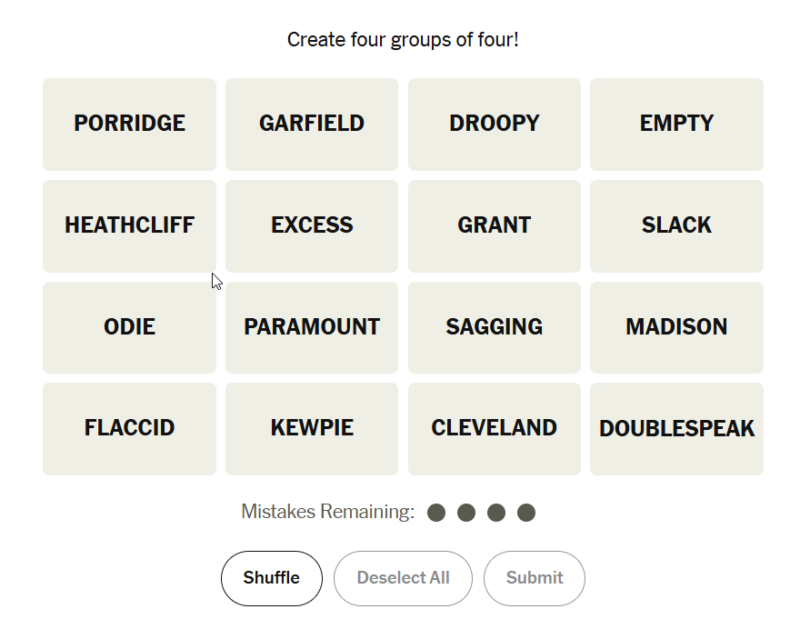800x639 pixels.
Task: Choose the KEWPIE tile
Action: 312,429
